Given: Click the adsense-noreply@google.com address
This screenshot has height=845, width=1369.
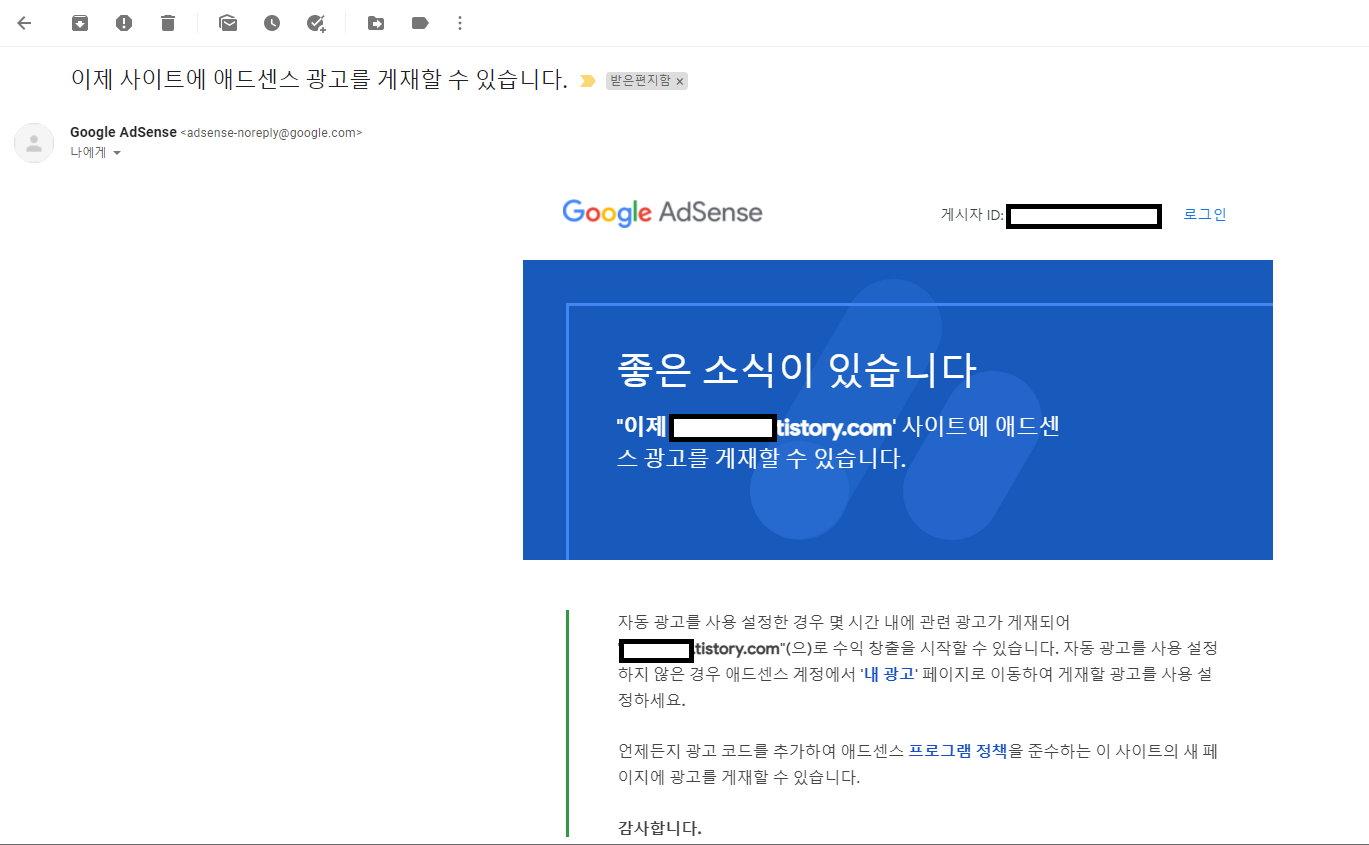Looking at the screenshot, I should coord(271,133).
